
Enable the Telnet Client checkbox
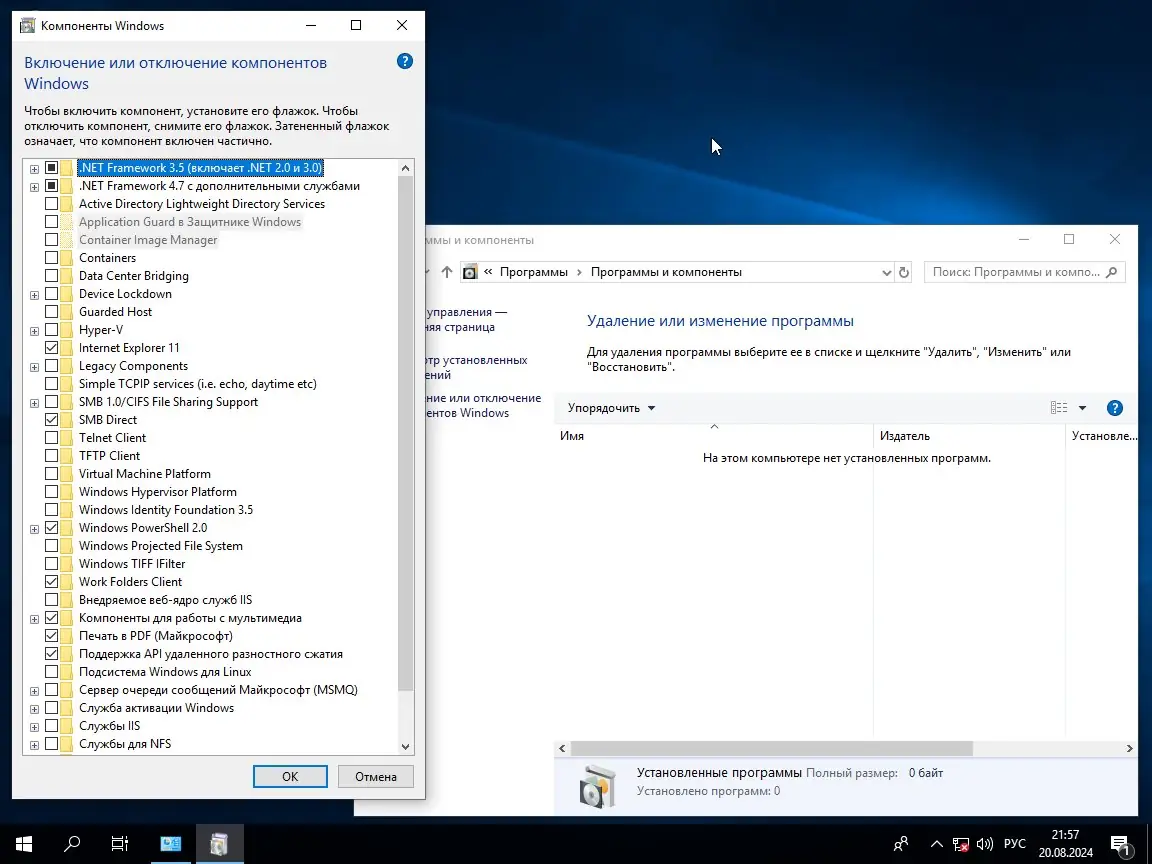click(51, 438)
